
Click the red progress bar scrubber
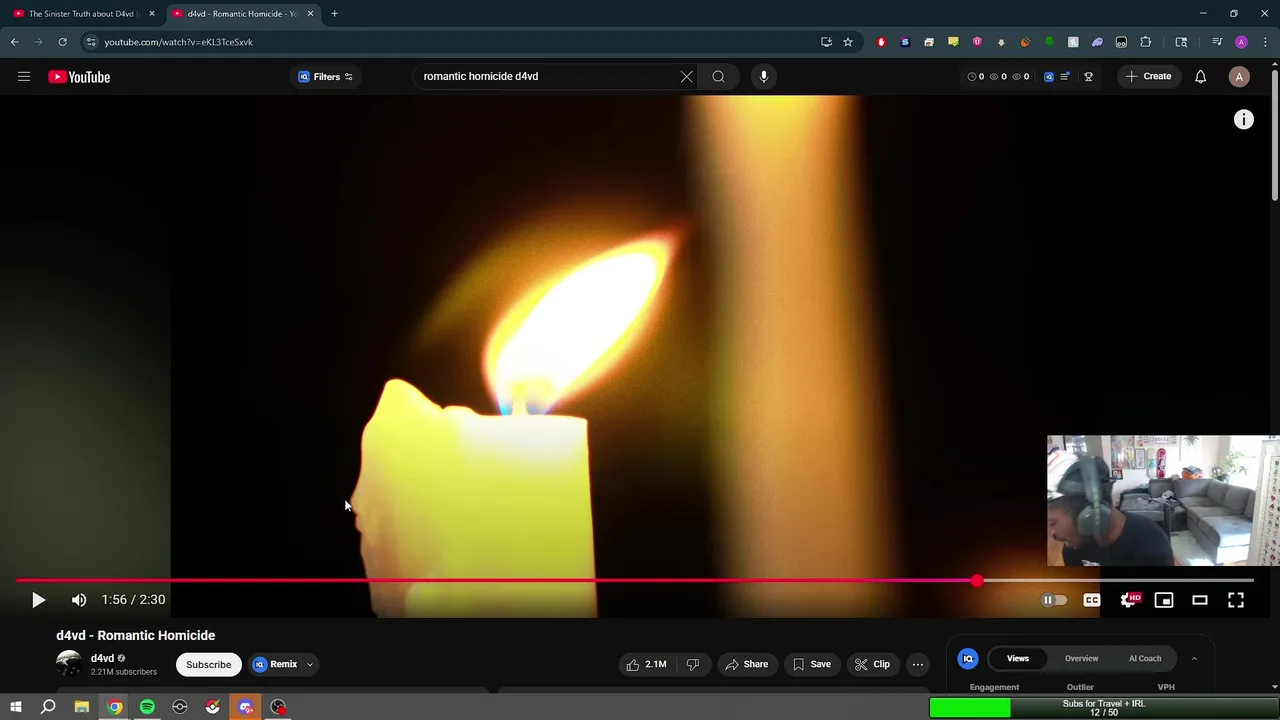point(977,580)
